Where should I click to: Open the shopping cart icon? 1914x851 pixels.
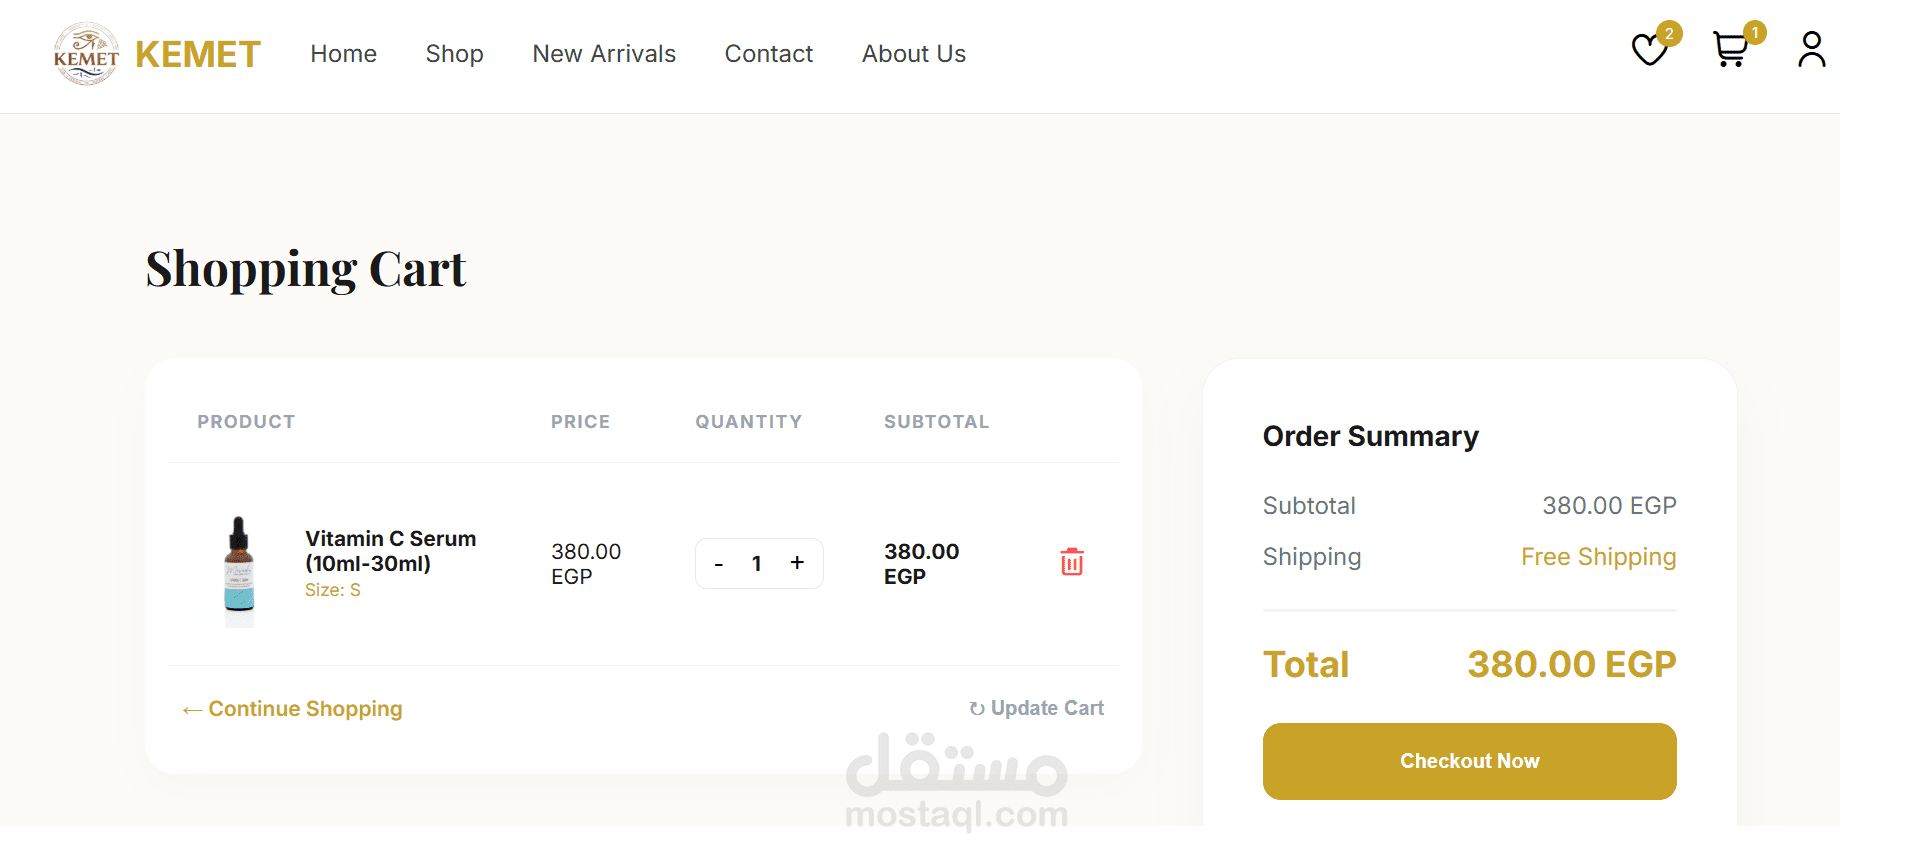tap(1730, 50)
